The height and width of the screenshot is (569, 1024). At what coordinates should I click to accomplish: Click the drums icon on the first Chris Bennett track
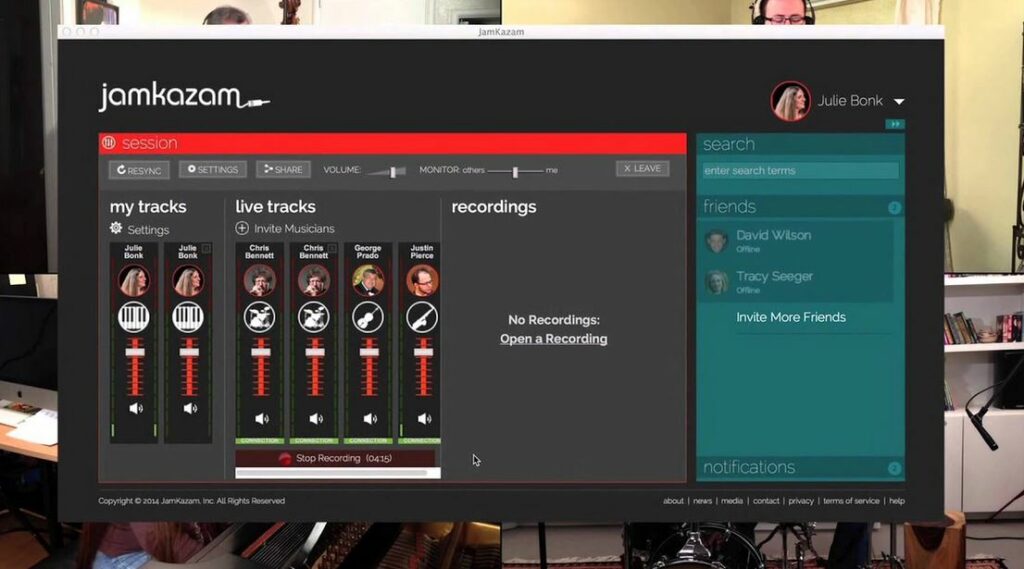259,317
